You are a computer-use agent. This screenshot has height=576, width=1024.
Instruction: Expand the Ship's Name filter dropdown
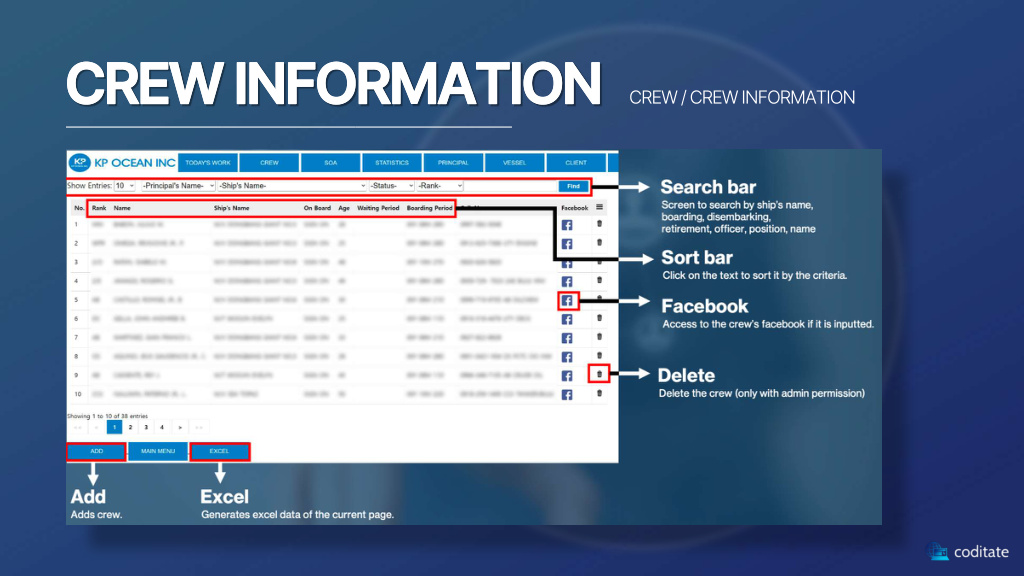coord(292,186)
